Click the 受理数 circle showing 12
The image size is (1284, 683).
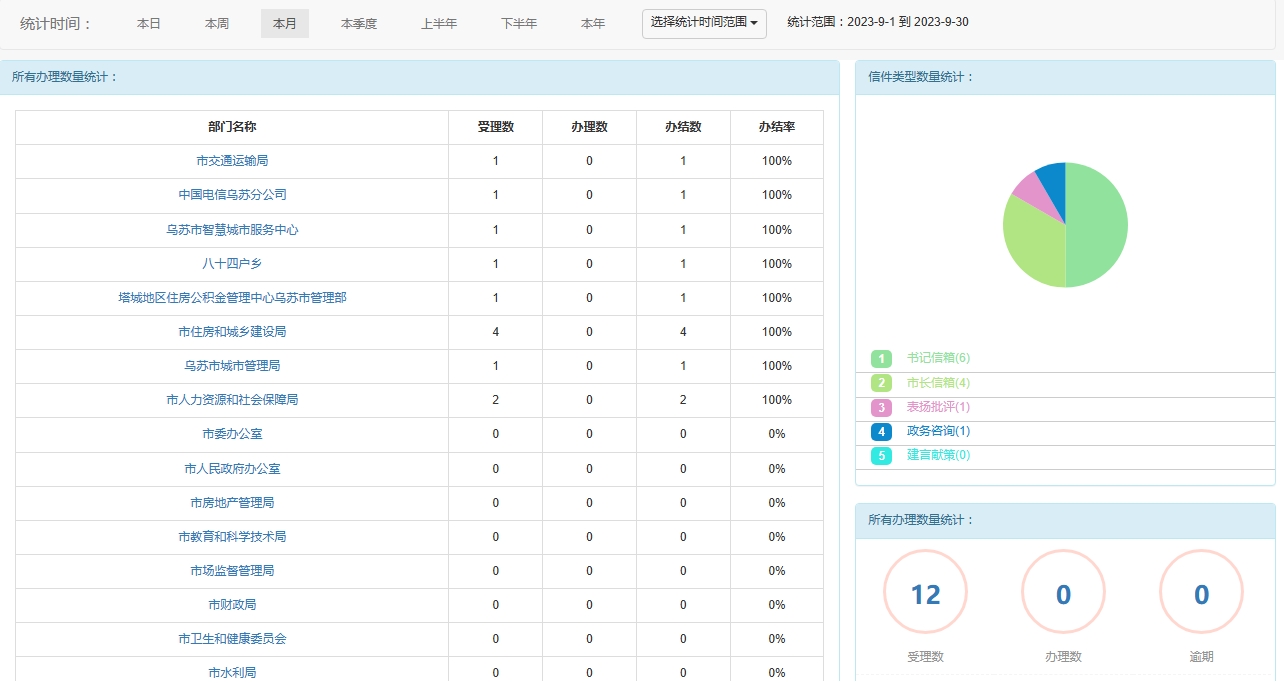click(x=925, y=594)
